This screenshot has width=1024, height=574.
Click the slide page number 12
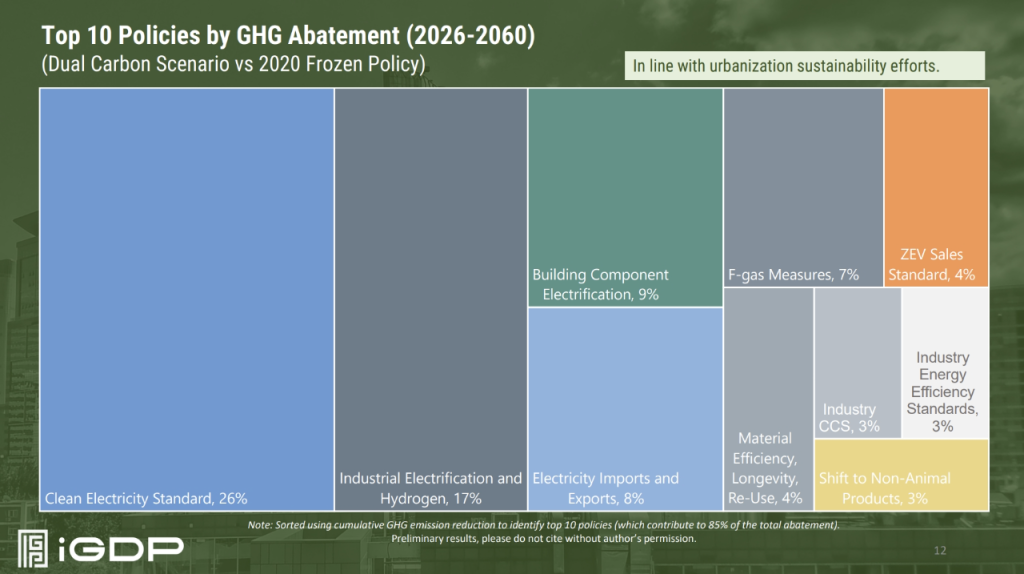click(x=940, y=550)
